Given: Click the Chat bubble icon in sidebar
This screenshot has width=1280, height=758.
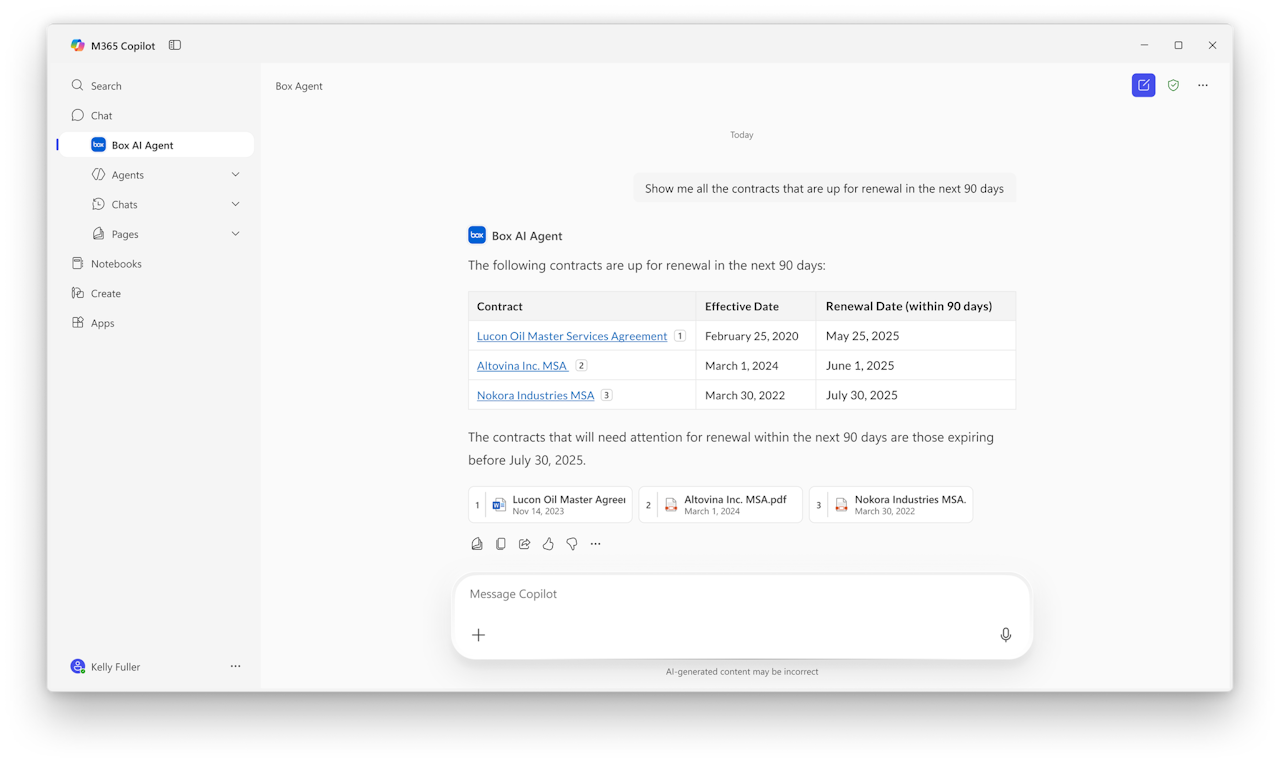Looking at the screenshot, I should pyautogui.click(x=78, y=115).
